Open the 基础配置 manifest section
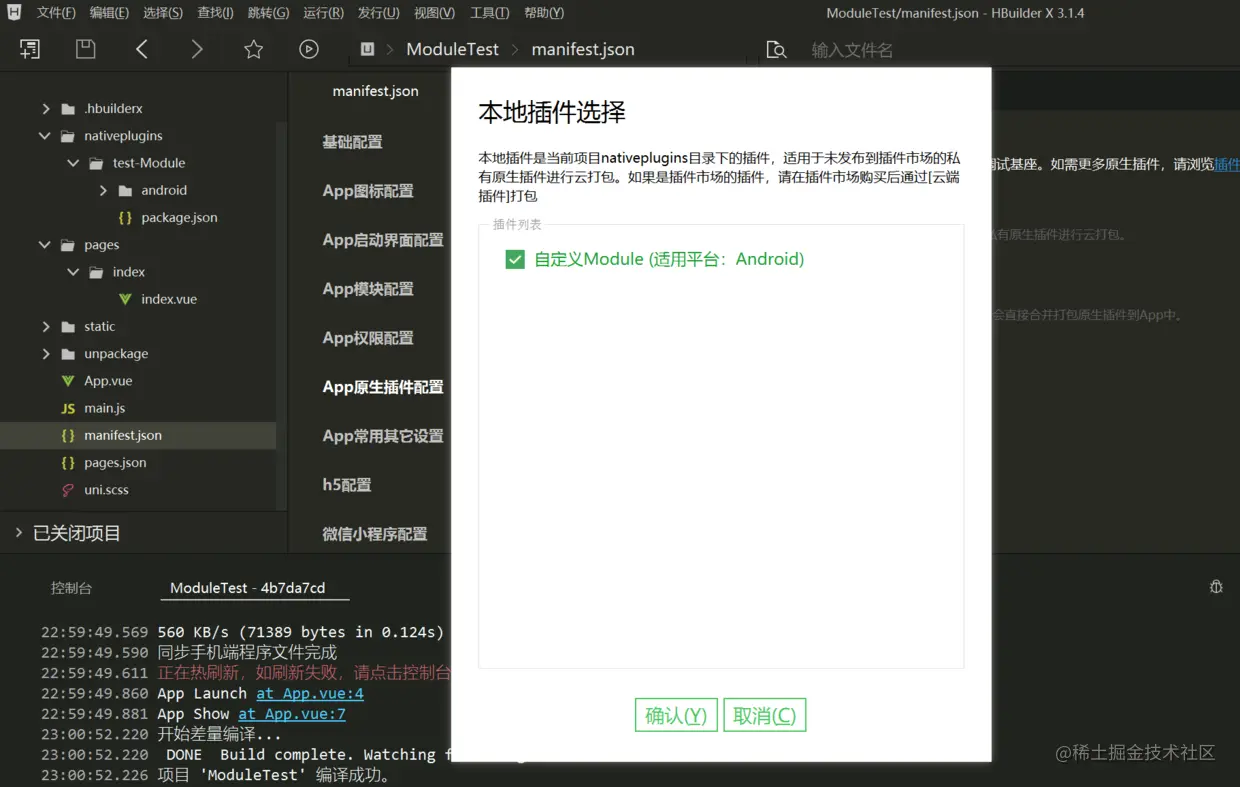Screen dimensions: 1240x787 click(x=352, y=142)
